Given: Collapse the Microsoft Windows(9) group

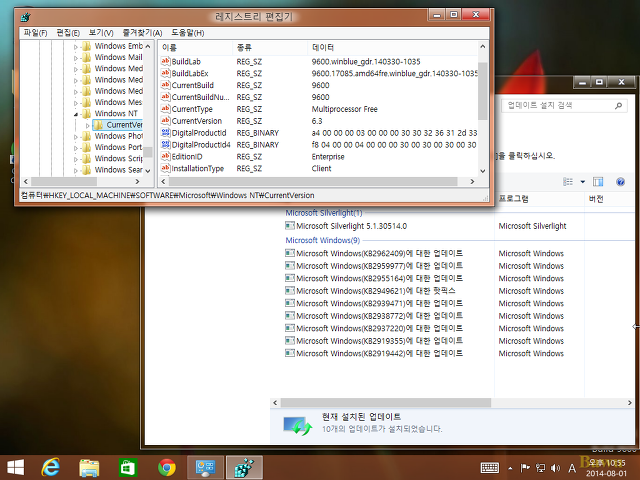Looking at the screenshot, I should tap(322, 240).
